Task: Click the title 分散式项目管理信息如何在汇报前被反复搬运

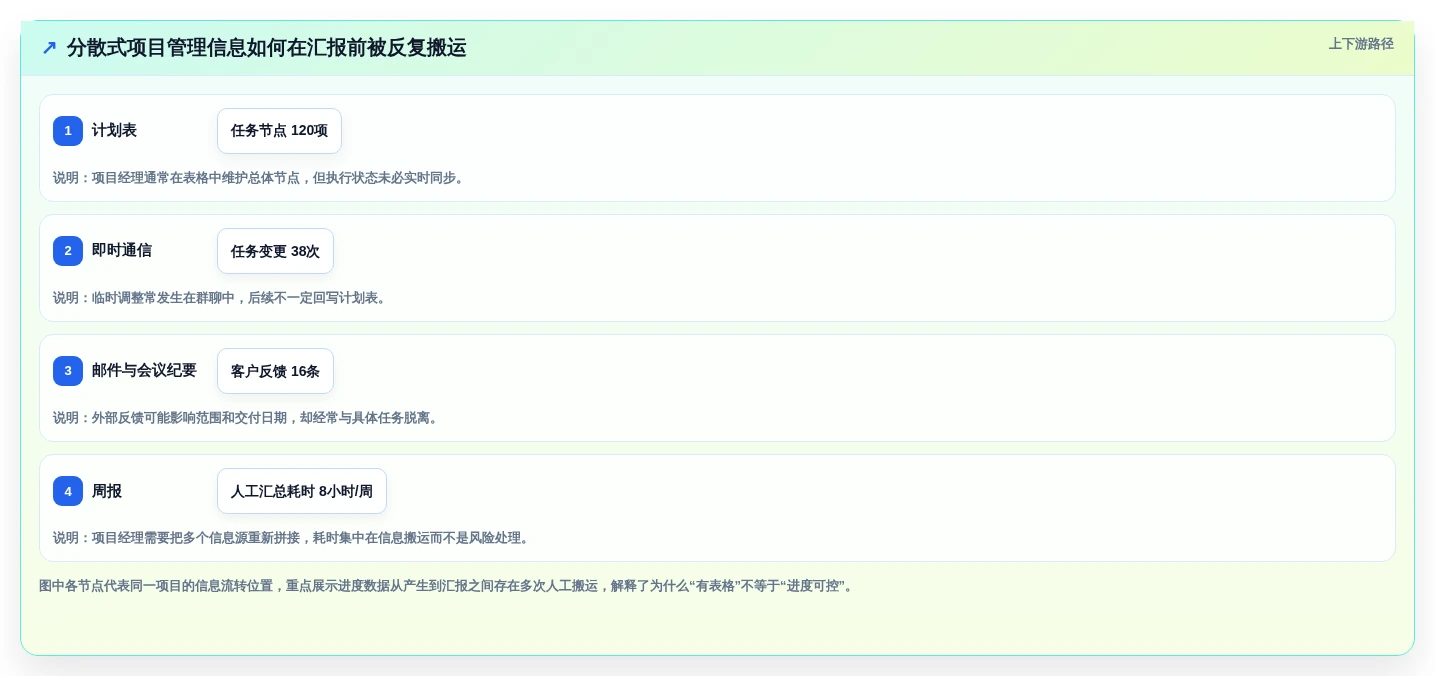Action: pos(266,48)
